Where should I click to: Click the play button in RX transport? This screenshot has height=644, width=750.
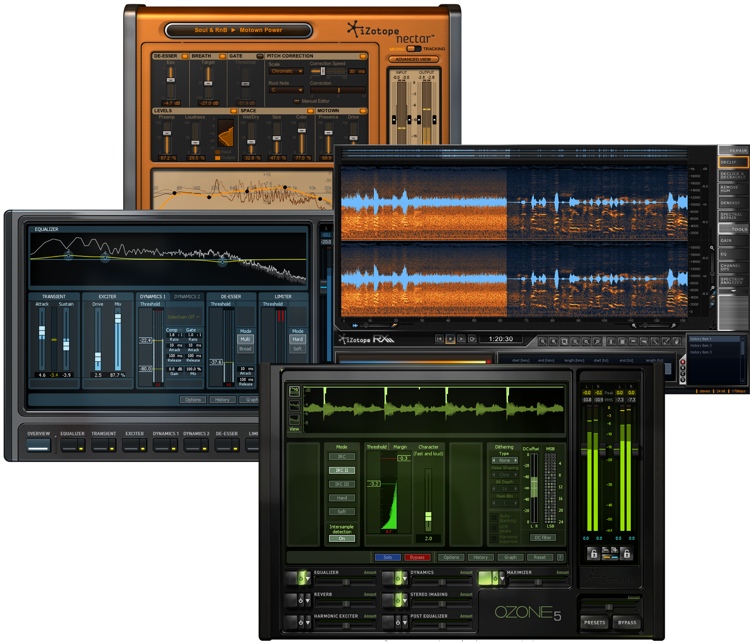[x=450, y=339]
